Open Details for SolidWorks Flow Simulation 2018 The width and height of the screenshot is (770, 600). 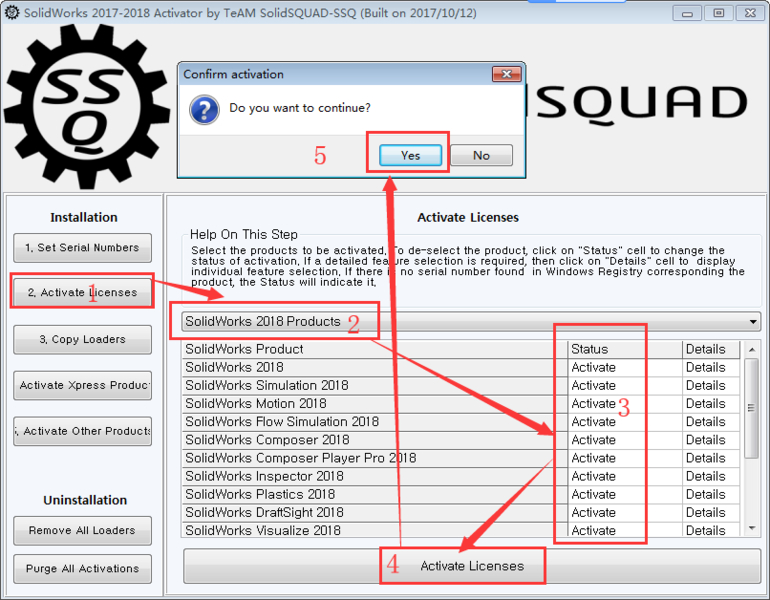pos(711,422)
